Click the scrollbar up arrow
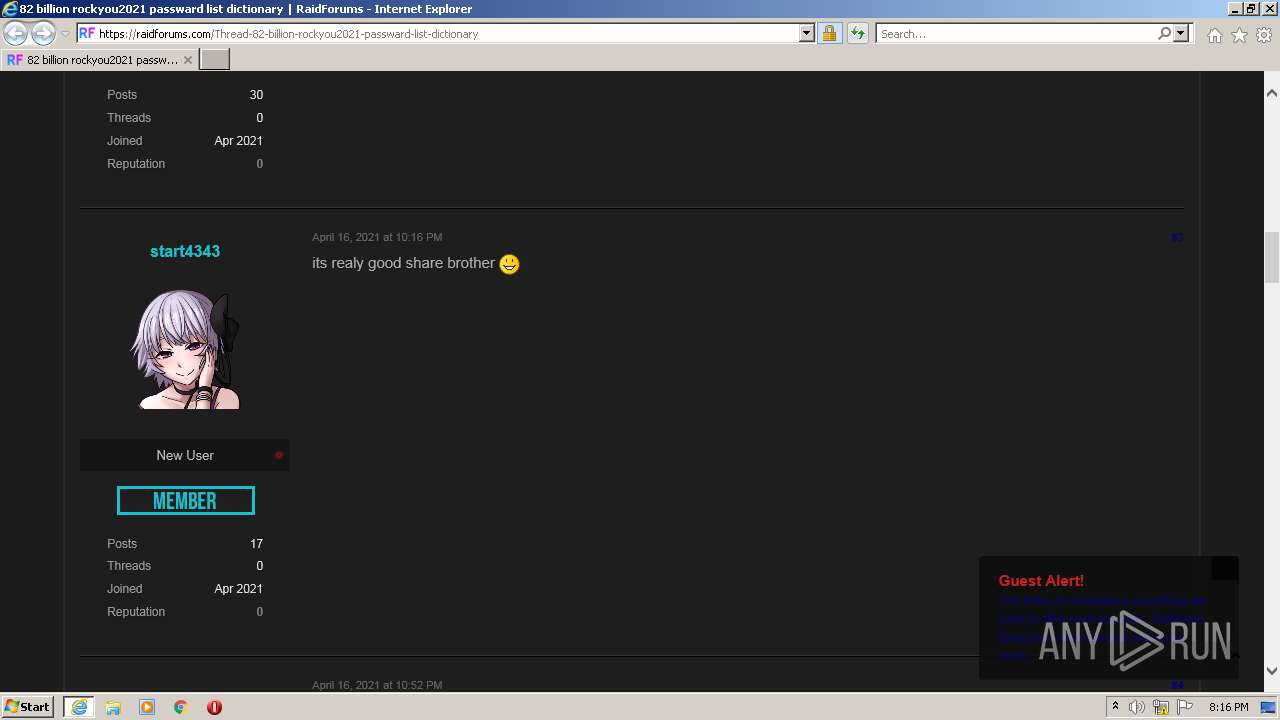1280x720 pixels. pyautogui.click(x=1272, y=93)
